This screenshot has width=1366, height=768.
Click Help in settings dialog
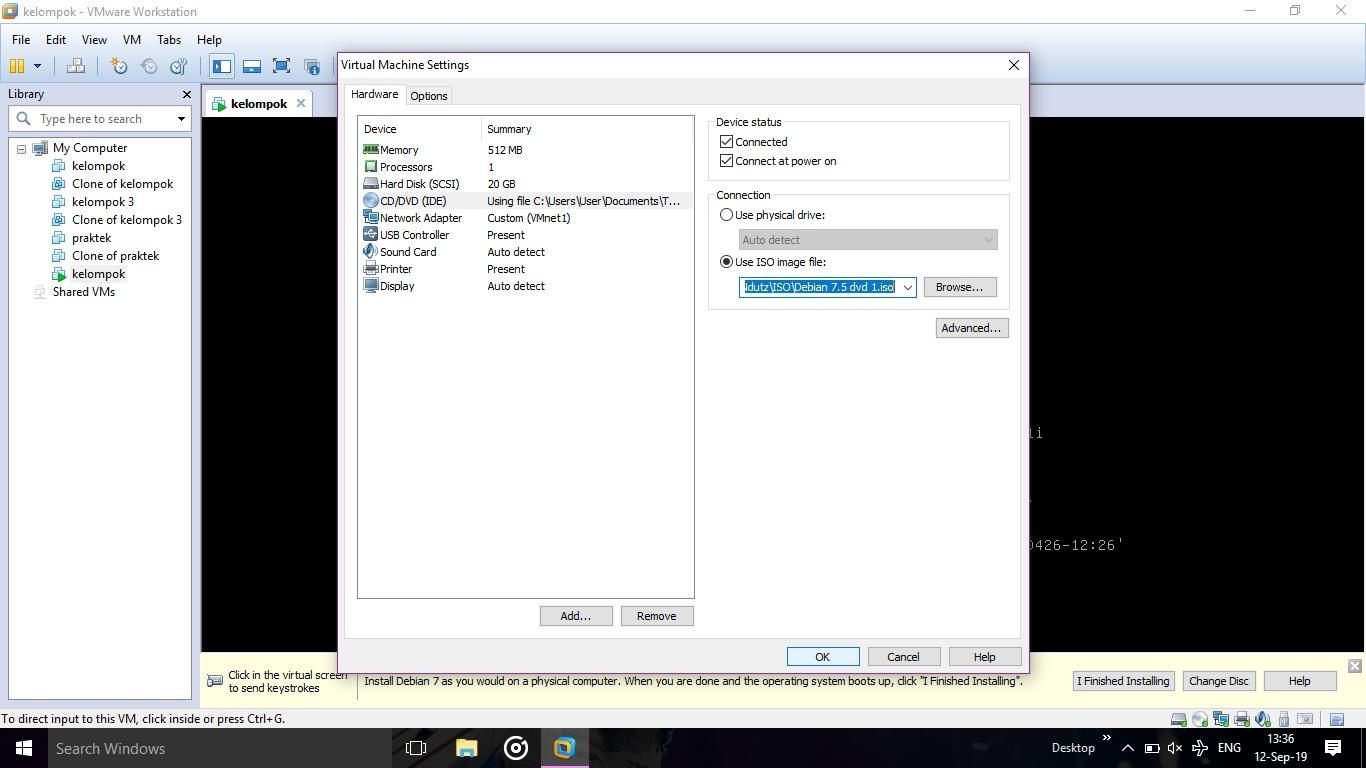coord(984,657)
